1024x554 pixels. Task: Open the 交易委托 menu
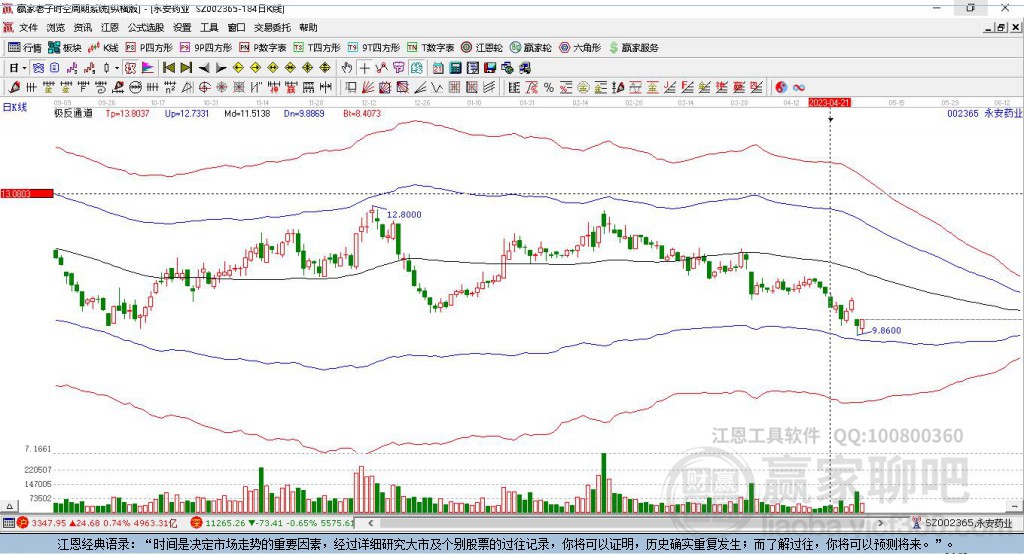tap(272, 27)
